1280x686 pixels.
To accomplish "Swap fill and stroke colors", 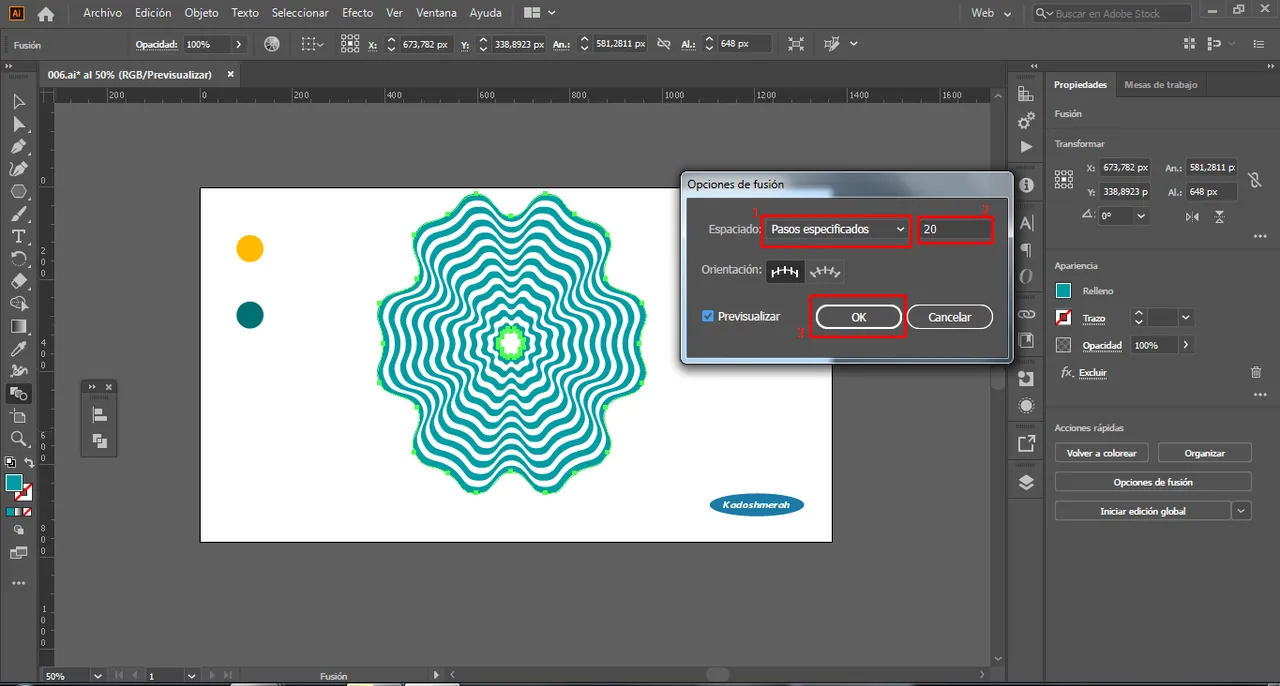I will [29, 463].
